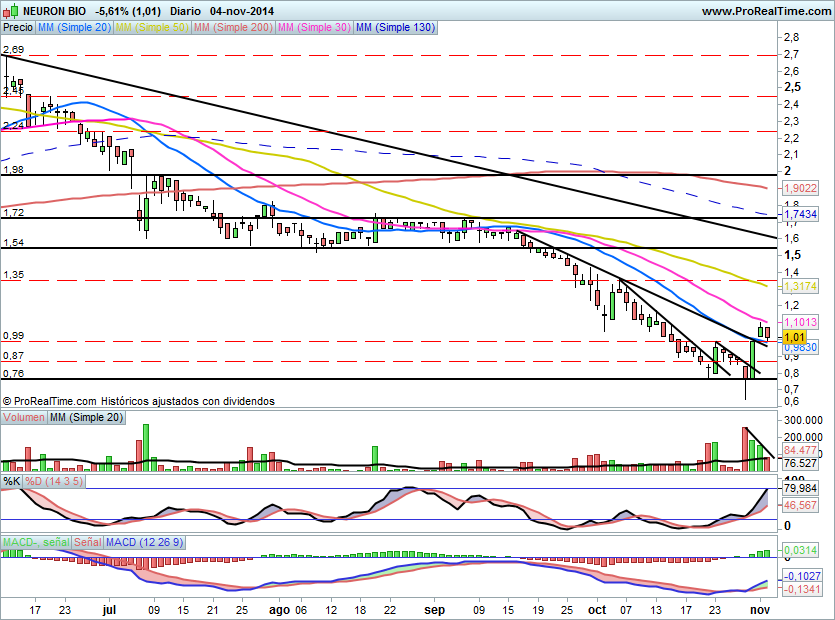Click the ProRealTime.com históricos ajustados notice
The width and height of the screenshot is (835, 620).
[x=138, y=401]
